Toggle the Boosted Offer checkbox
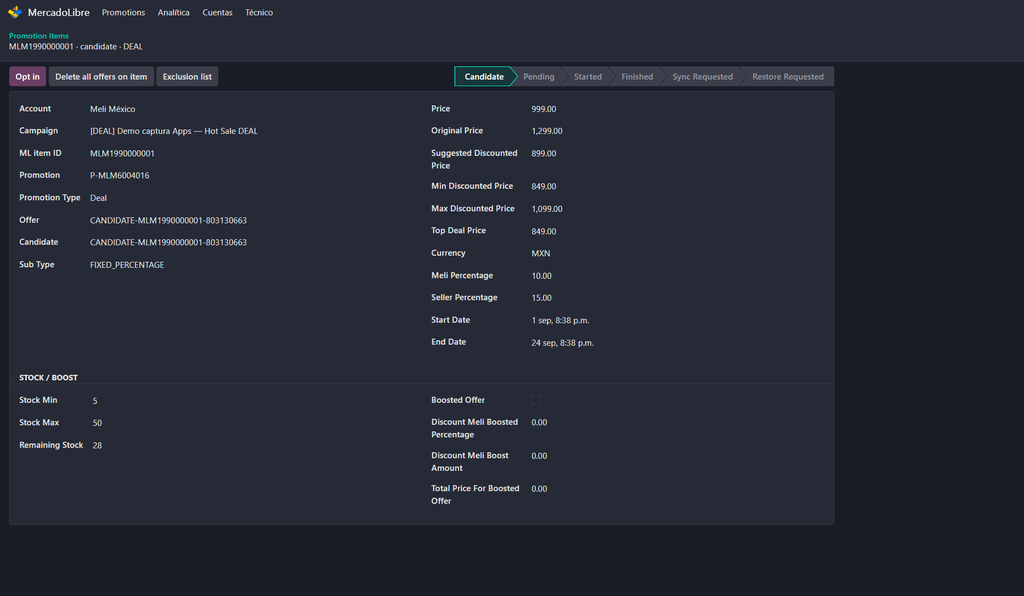Screen dimensions: 1024x596 [536, 400]
